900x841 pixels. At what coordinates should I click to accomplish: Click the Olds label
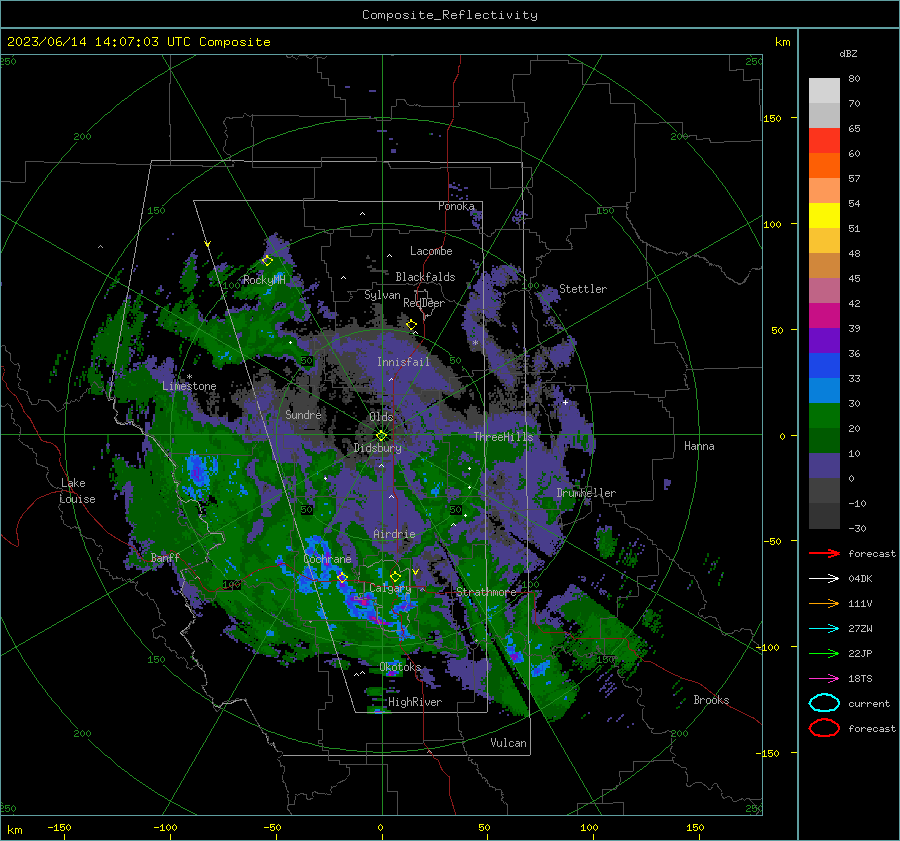coord(381,417)
